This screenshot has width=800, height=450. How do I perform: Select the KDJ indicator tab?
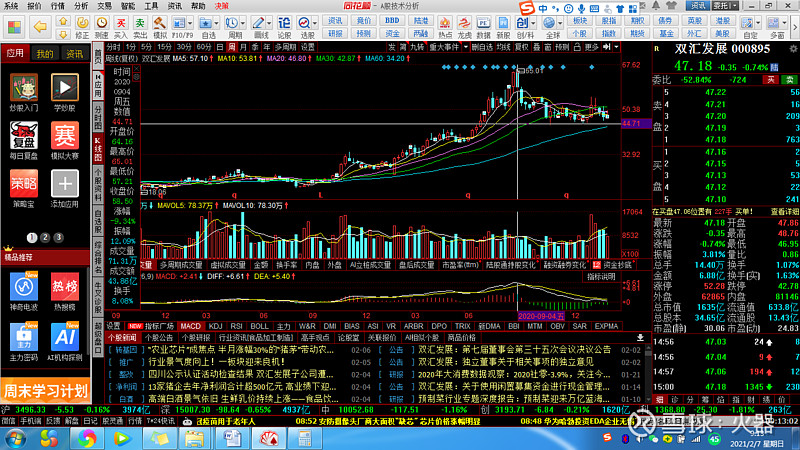pos(215,326)
